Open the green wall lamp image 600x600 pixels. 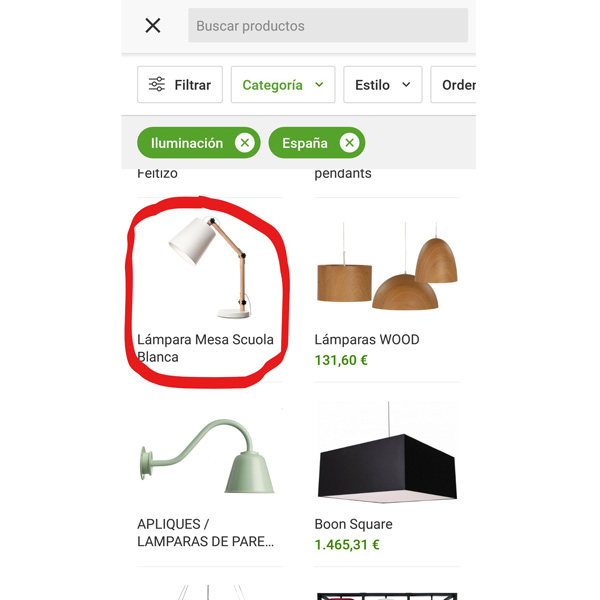(x=207, y=457)
